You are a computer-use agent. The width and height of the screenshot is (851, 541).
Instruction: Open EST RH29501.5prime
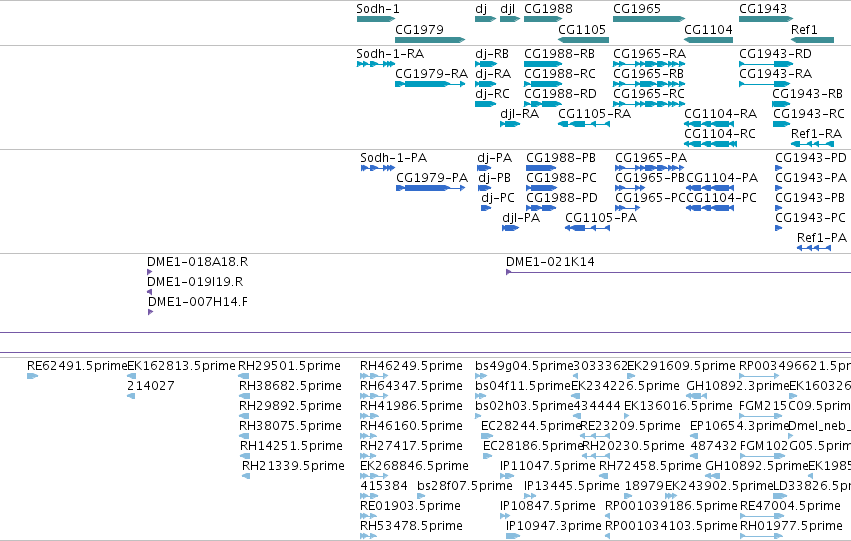[244, 376]
